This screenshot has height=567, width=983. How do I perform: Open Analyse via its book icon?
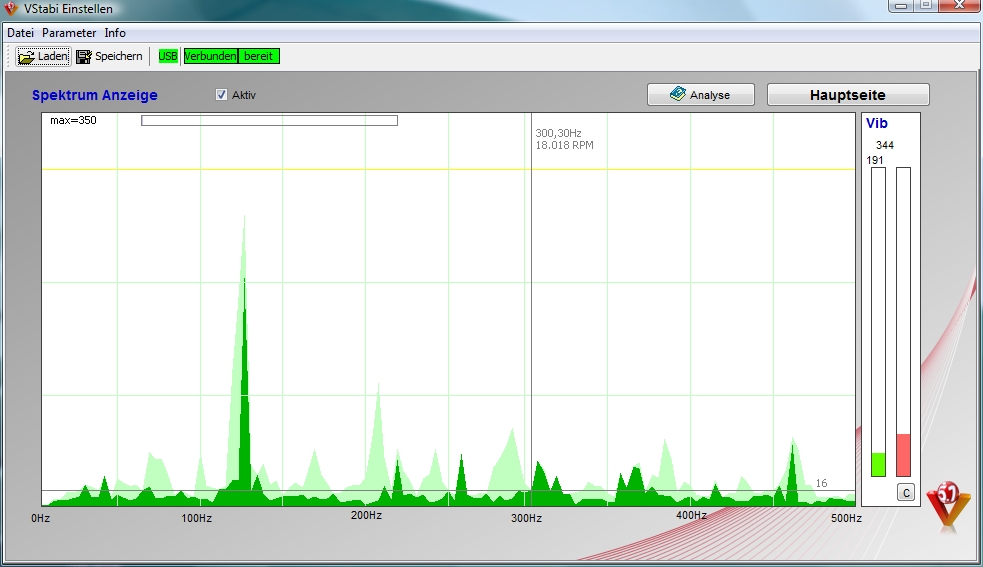[678, 95]
